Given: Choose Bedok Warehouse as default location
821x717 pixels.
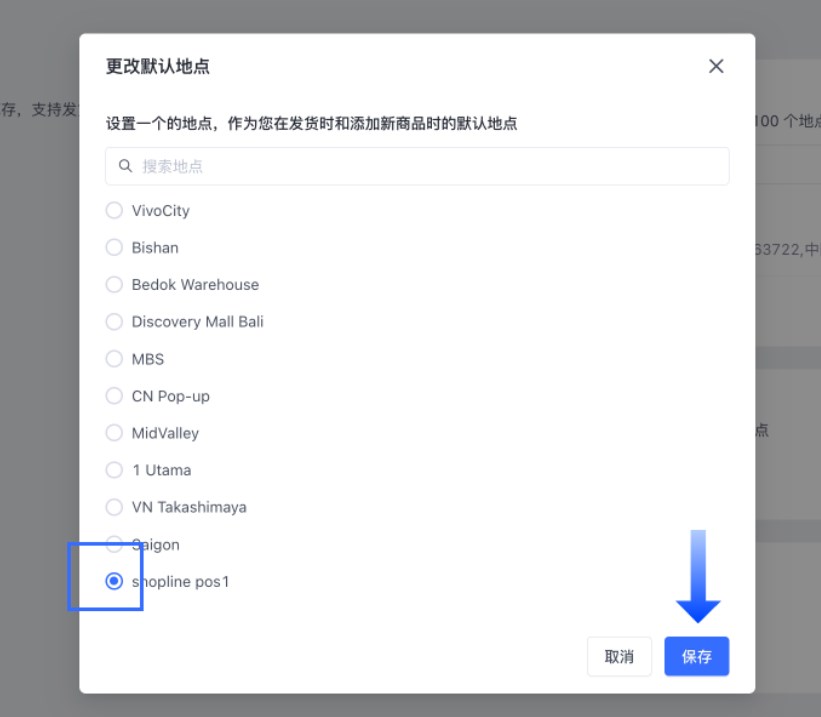Looking at the screenshot, I should (x=114, y=284).
